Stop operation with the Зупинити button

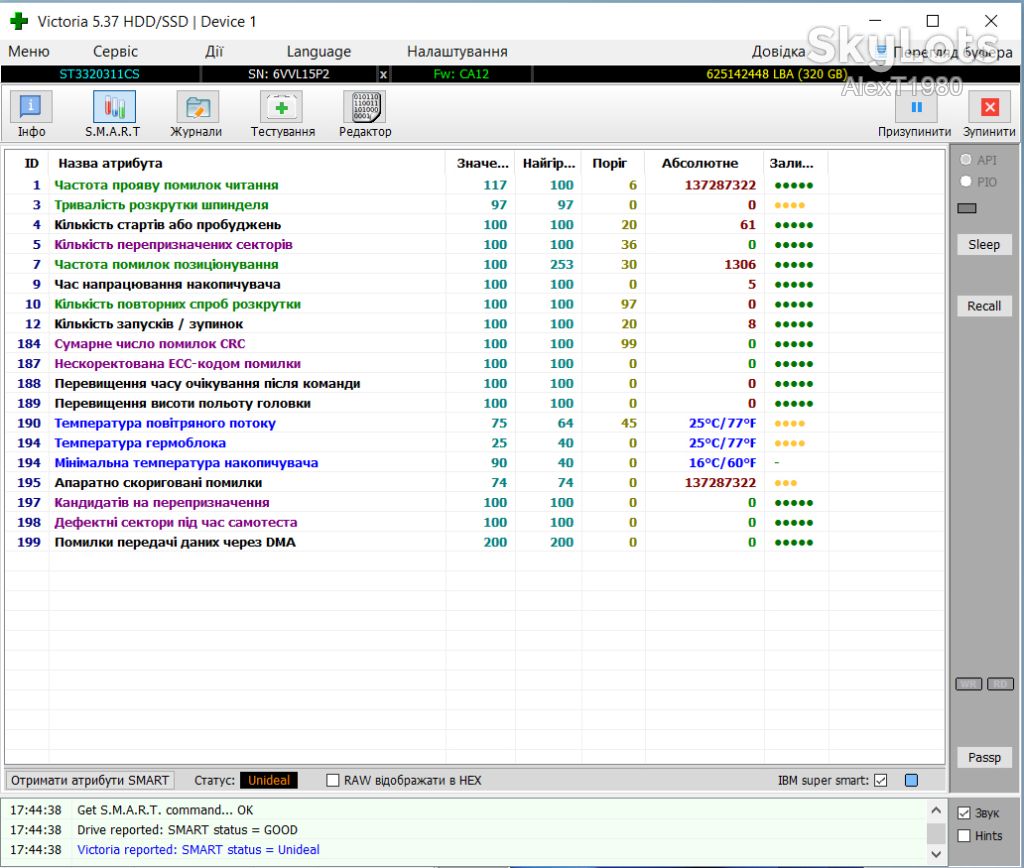pos(989,114)
